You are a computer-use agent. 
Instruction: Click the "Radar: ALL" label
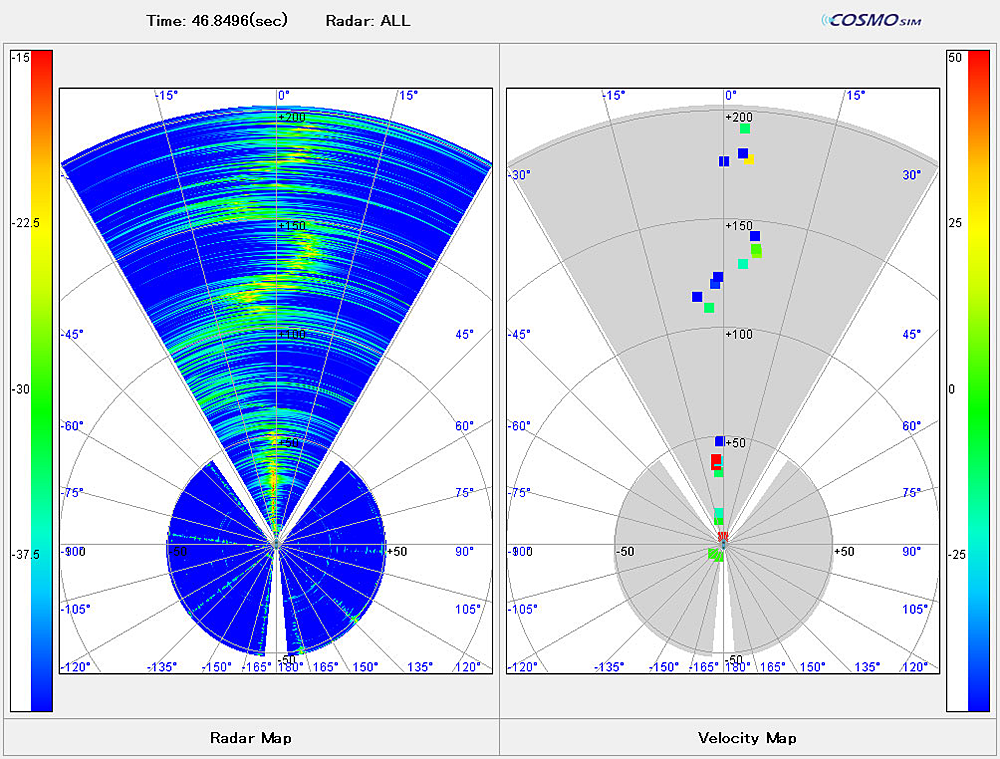pos(368,20)
